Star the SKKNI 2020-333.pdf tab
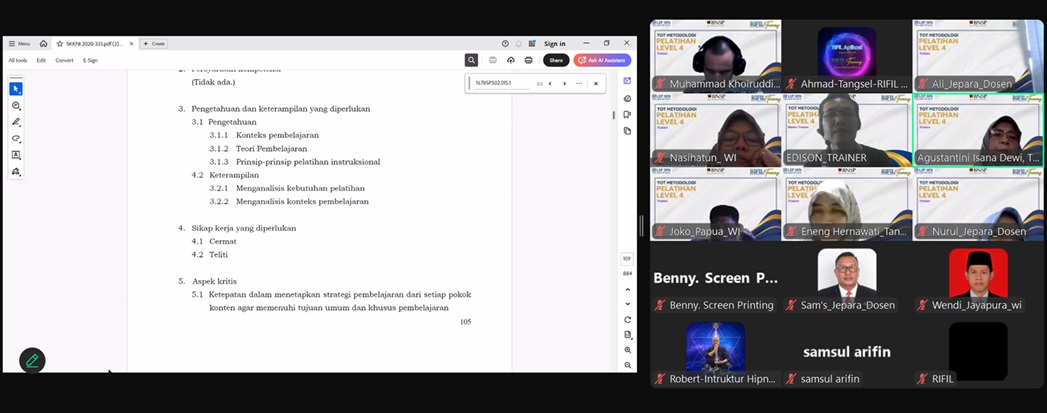 coord(60,44)
